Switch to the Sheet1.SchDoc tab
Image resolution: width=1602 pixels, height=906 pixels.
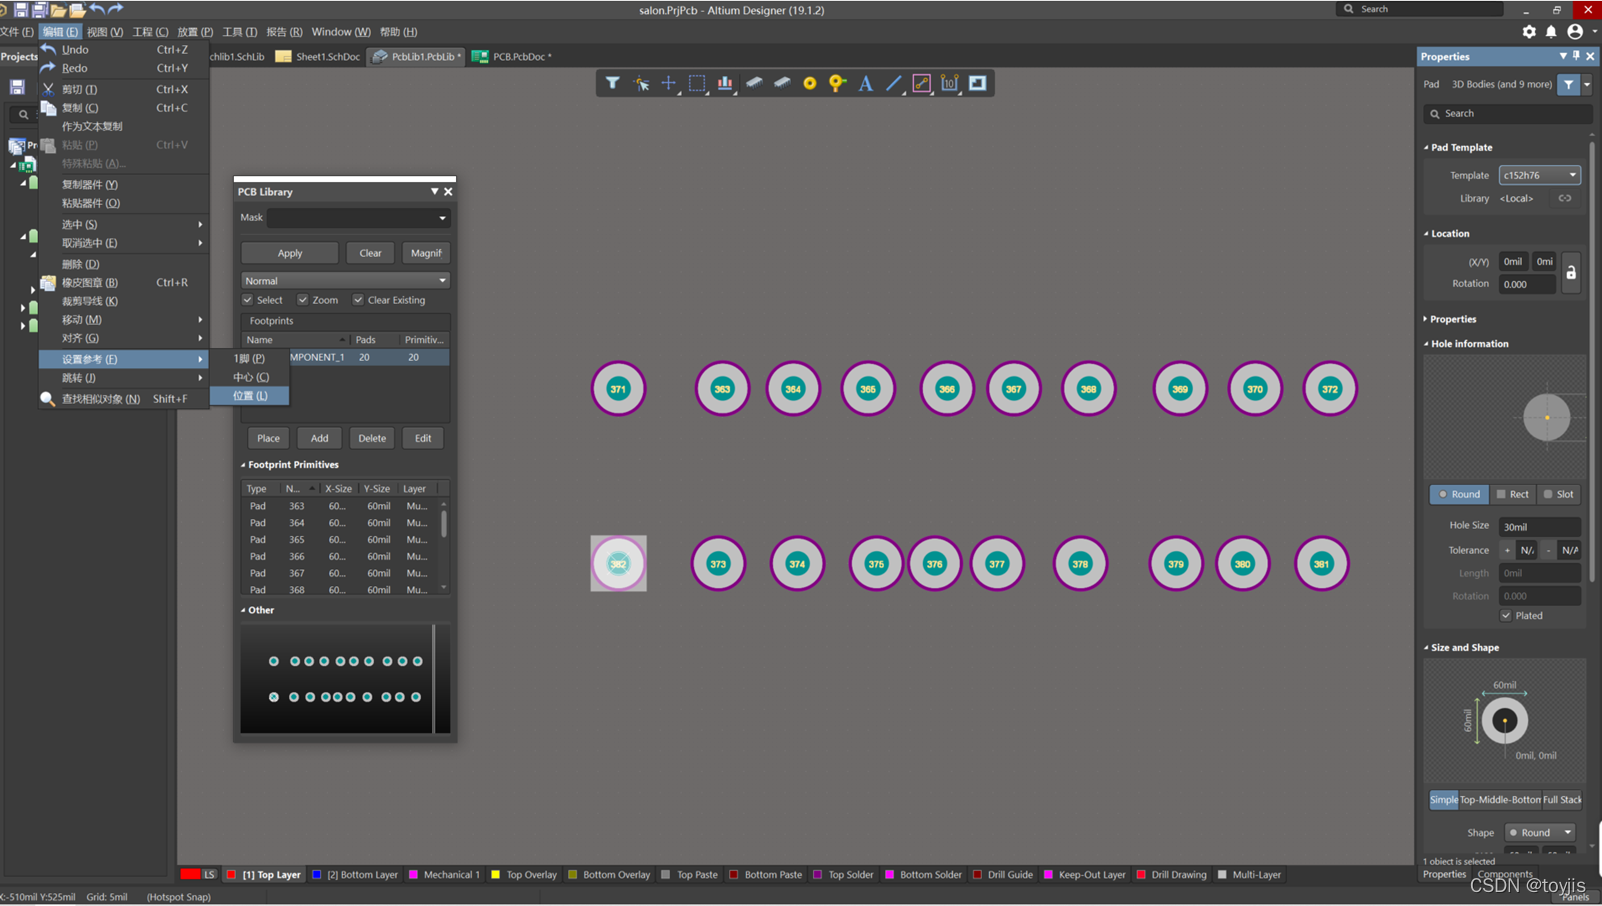point(318,57)
